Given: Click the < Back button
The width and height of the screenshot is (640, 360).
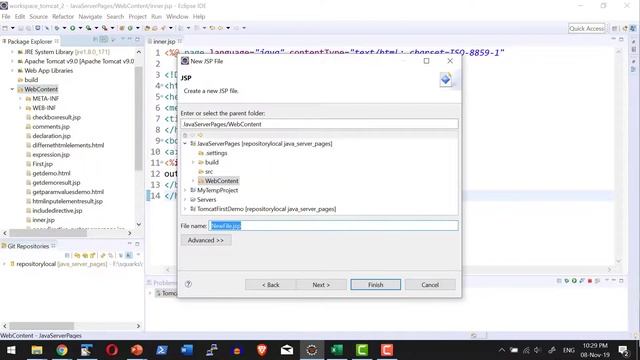Looking at the screenshot, I should click(x=271, y=285).
